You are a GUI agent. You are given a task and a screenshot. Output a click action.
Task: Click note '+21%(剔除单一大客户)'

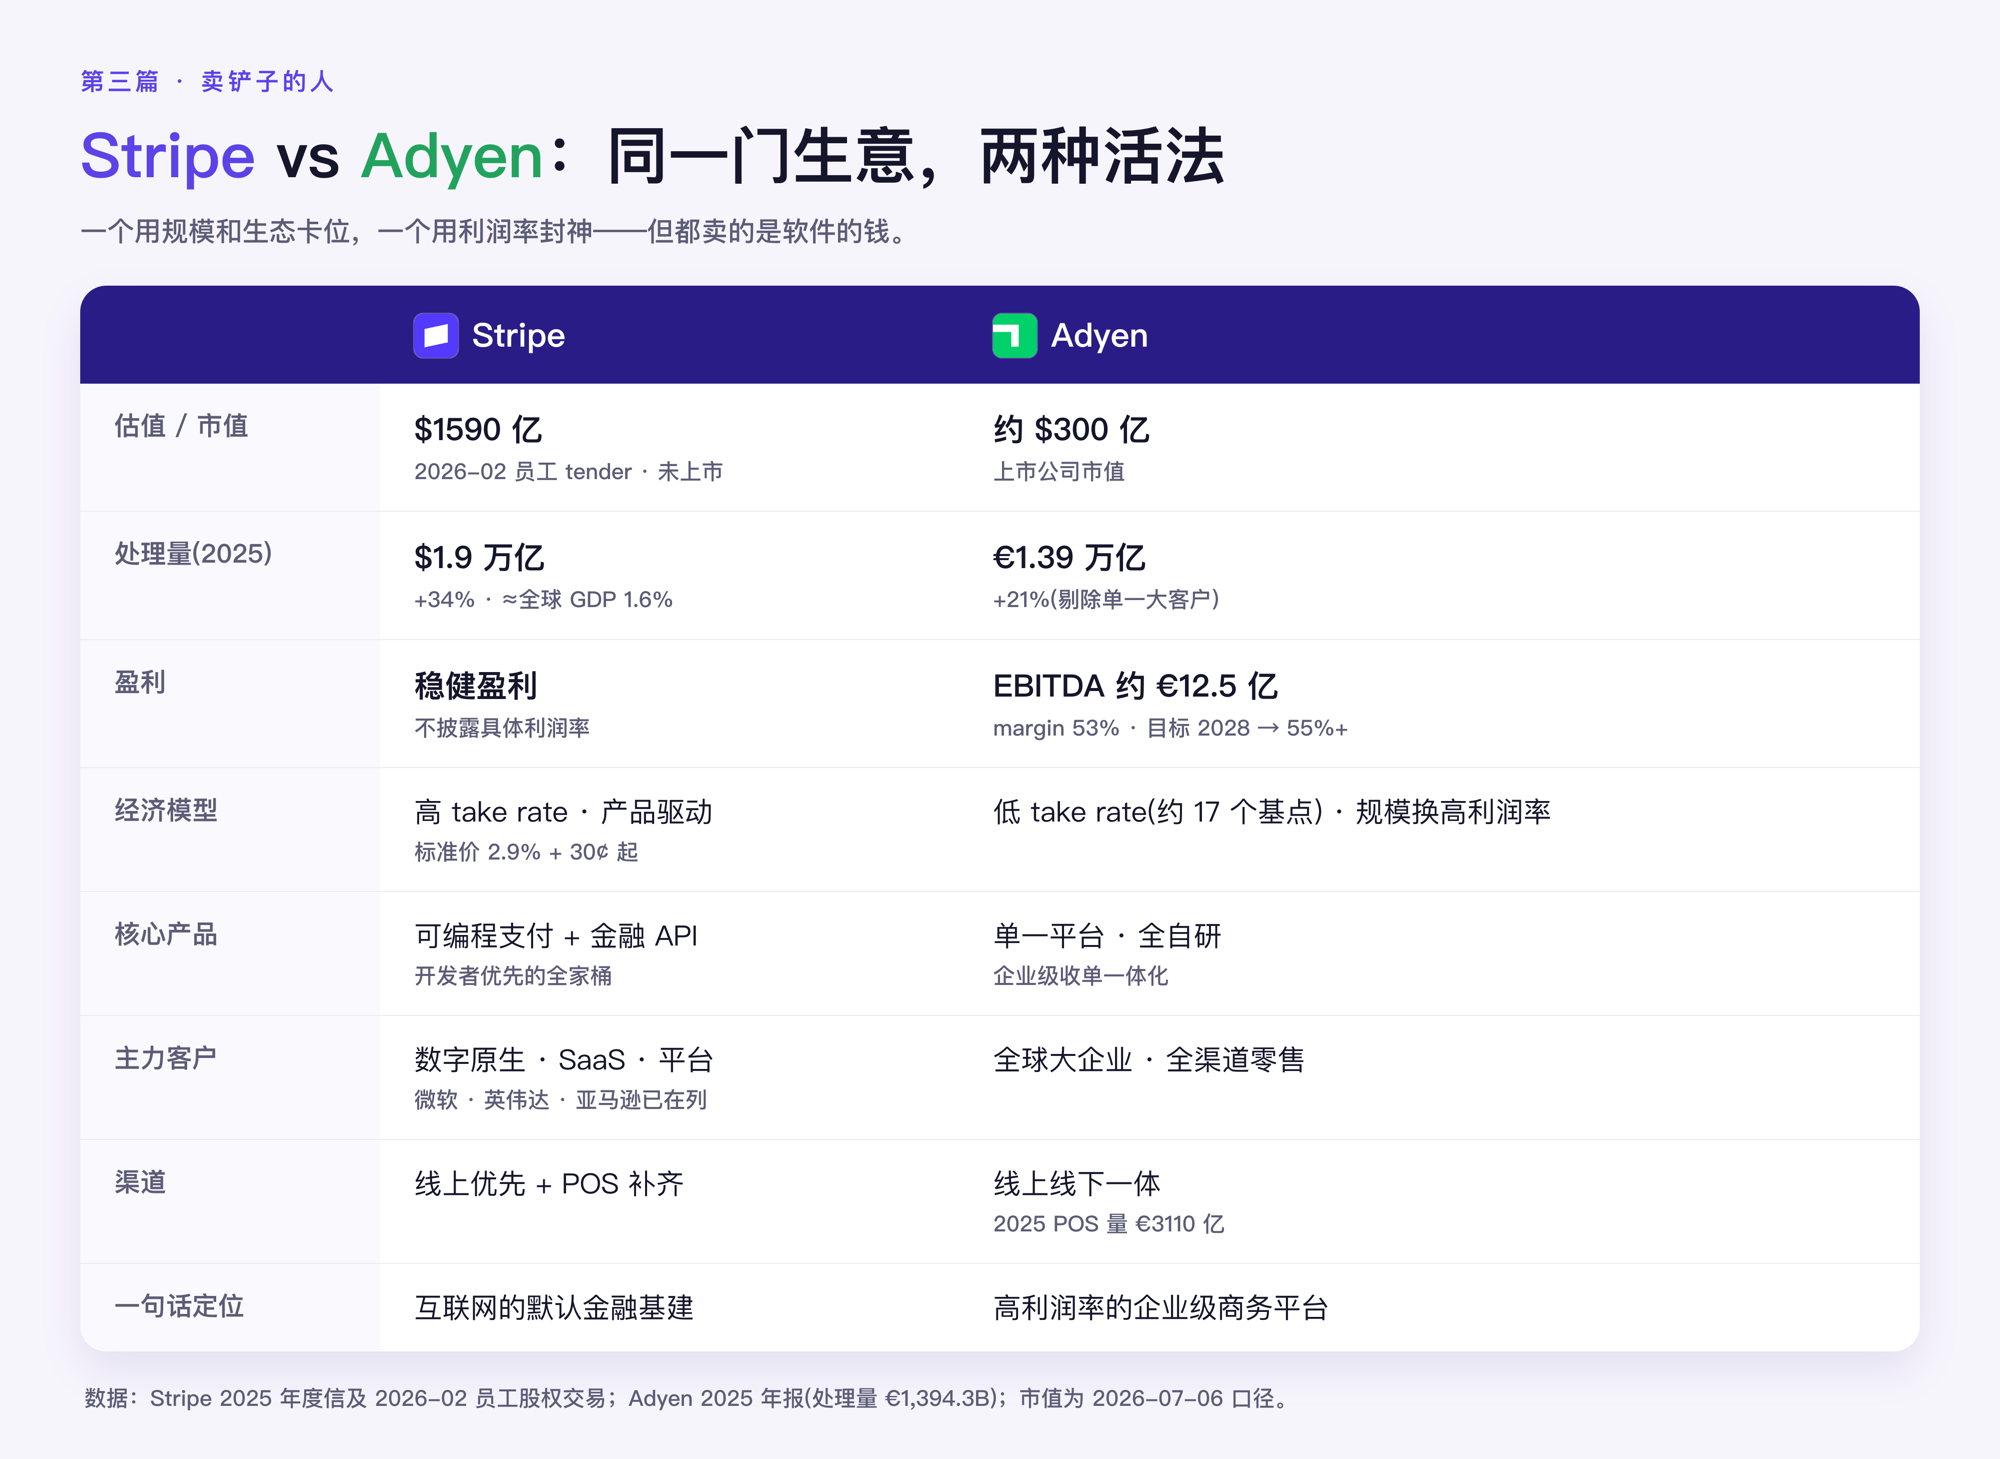point(1106,599)
